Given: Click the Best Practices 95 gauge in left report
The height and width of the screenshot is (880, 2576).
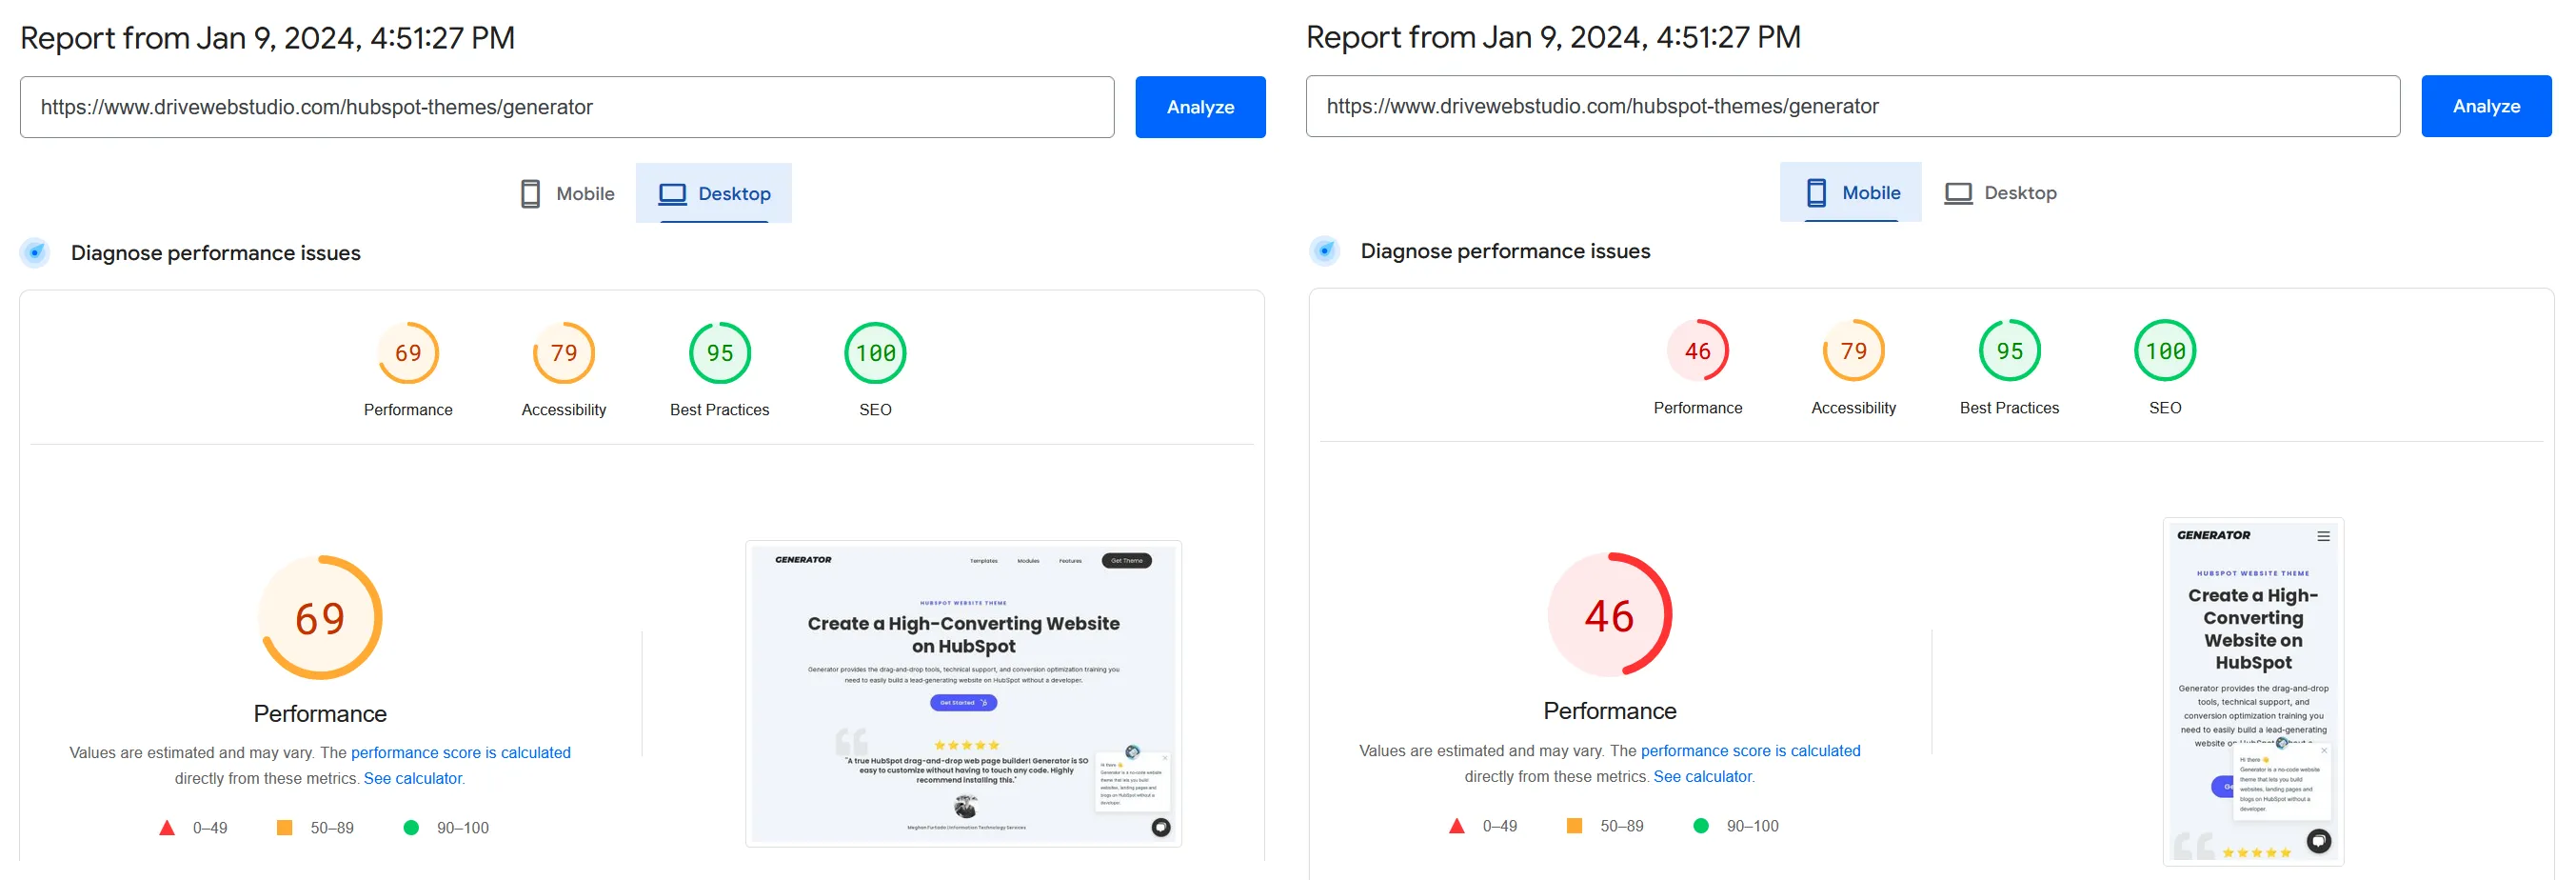Looking at the screenshot, I should [x=719, y=353].
